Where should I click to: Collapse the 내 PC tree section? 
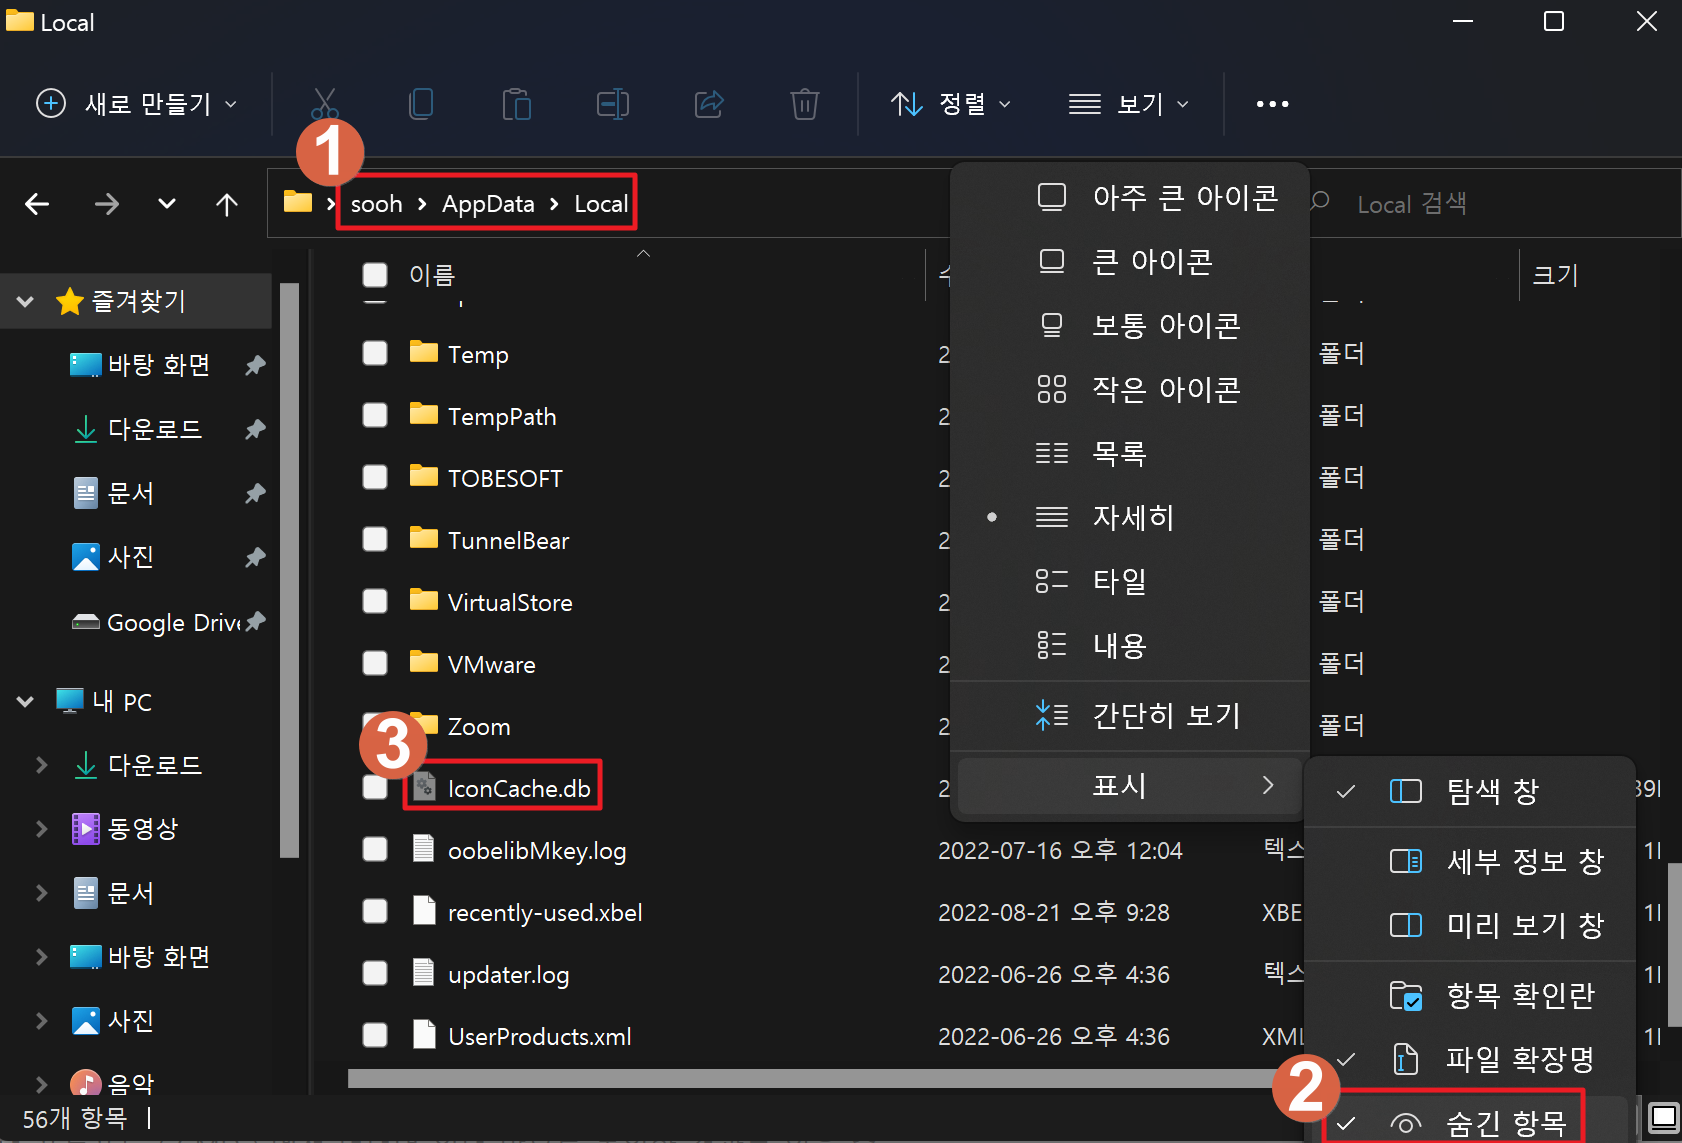24,701
